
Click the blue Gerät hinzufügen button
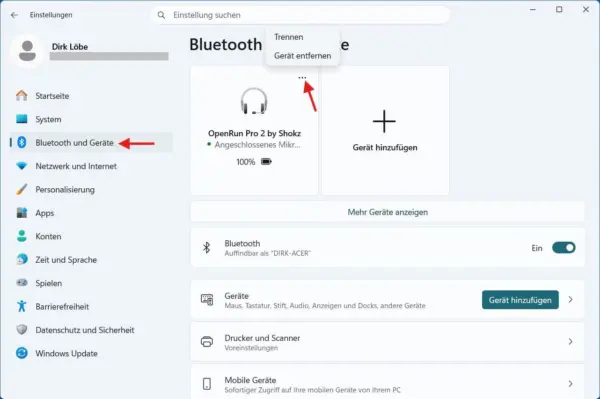[520, 300]
